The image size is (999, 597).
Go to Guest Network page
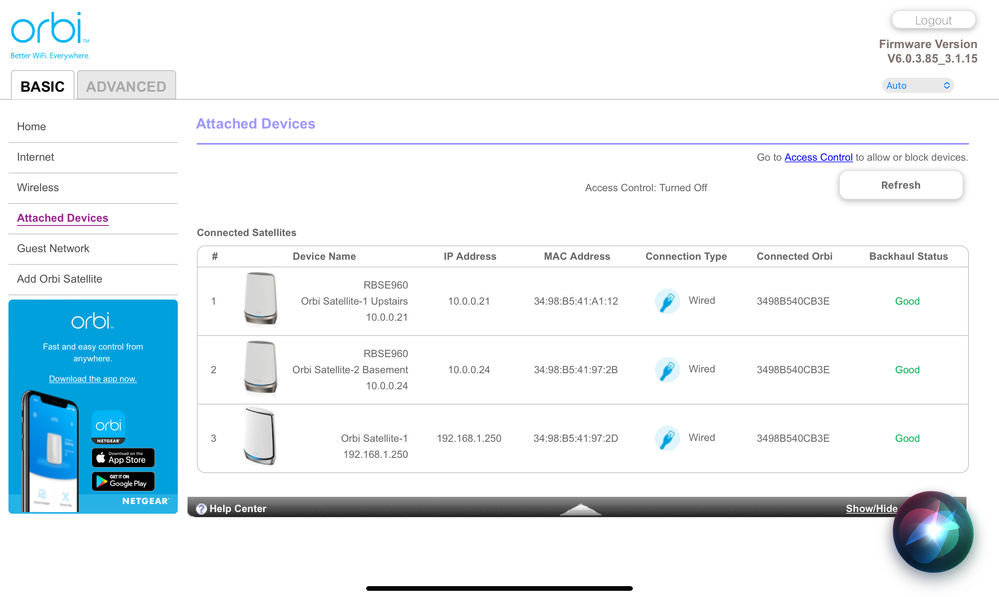(x=53, y=249)
